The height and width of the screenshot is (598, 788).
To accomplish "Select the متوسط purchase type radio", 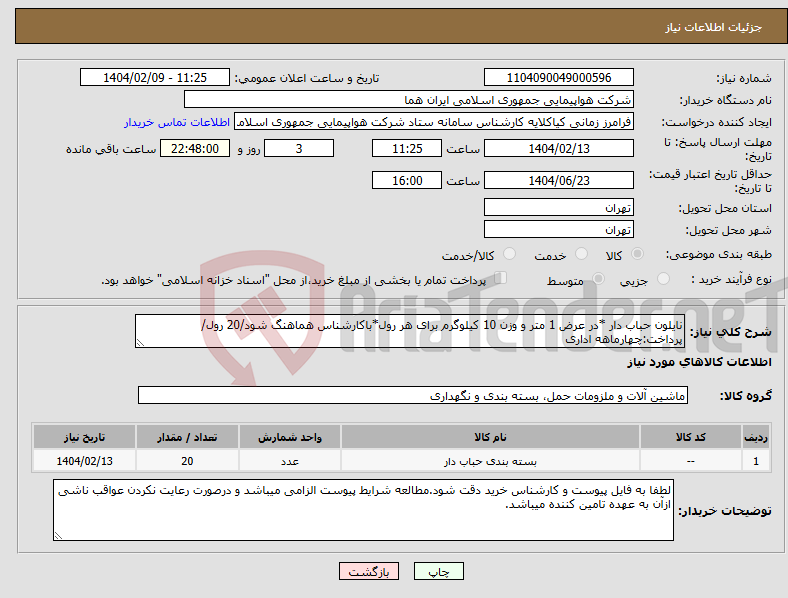I will point(598,278).
